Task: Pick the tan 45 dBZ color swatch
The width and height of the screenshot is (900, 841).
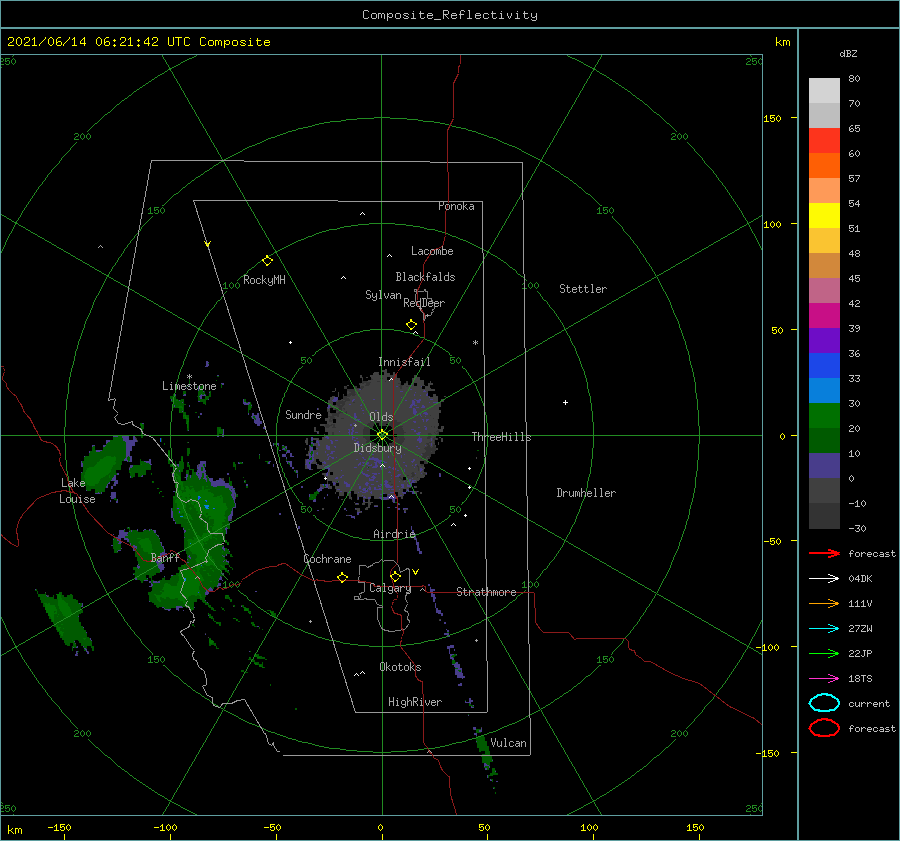Action: tap(824, 265)
